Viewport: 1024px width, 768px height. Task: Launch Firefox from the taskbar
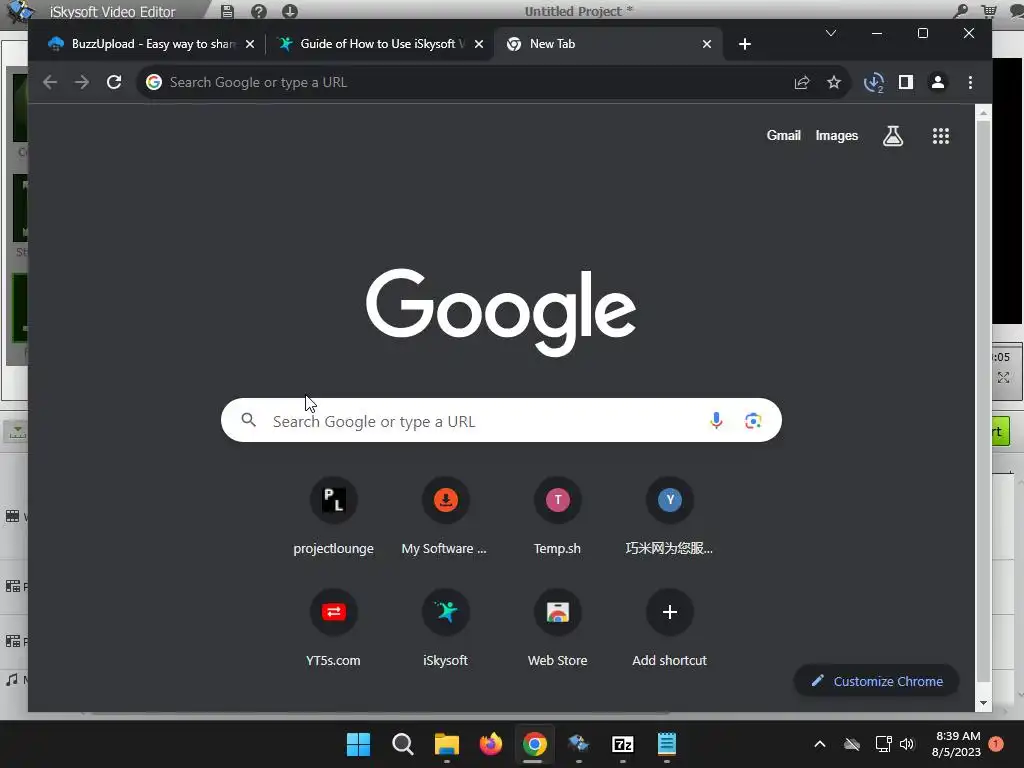coord(491,744)
